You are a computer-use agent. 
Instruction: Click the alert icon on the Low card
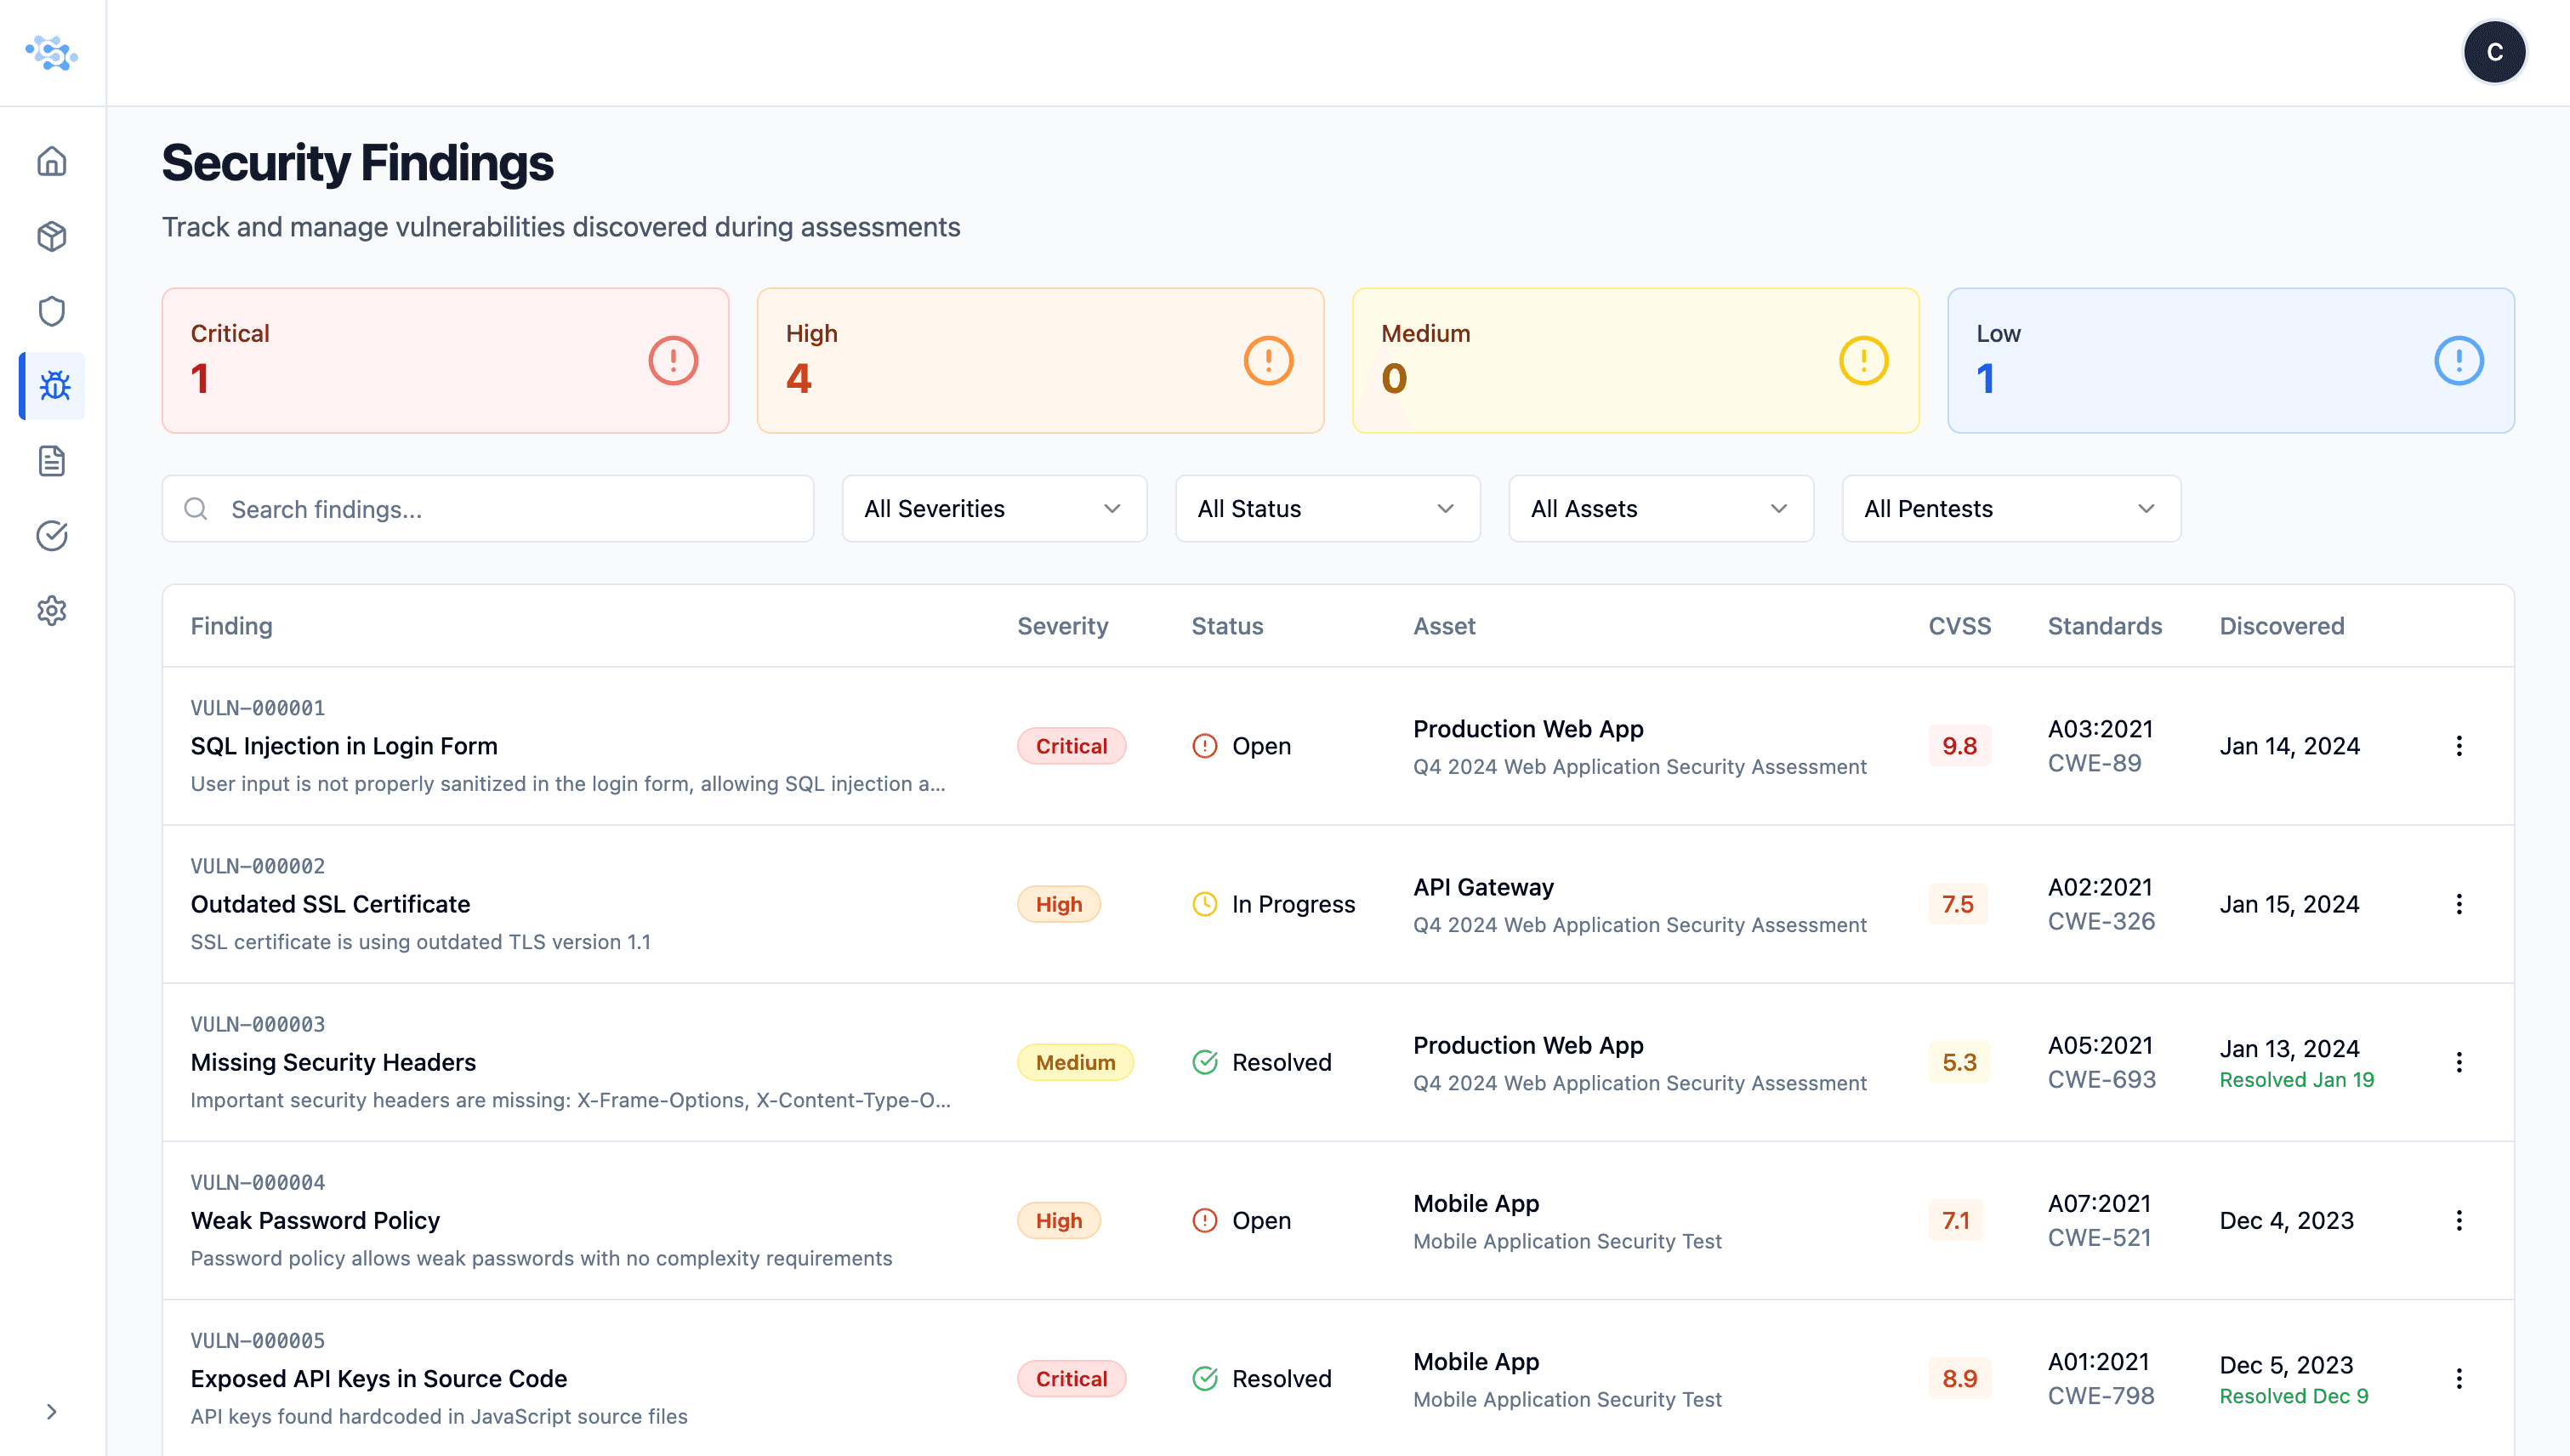[2458, 360]
